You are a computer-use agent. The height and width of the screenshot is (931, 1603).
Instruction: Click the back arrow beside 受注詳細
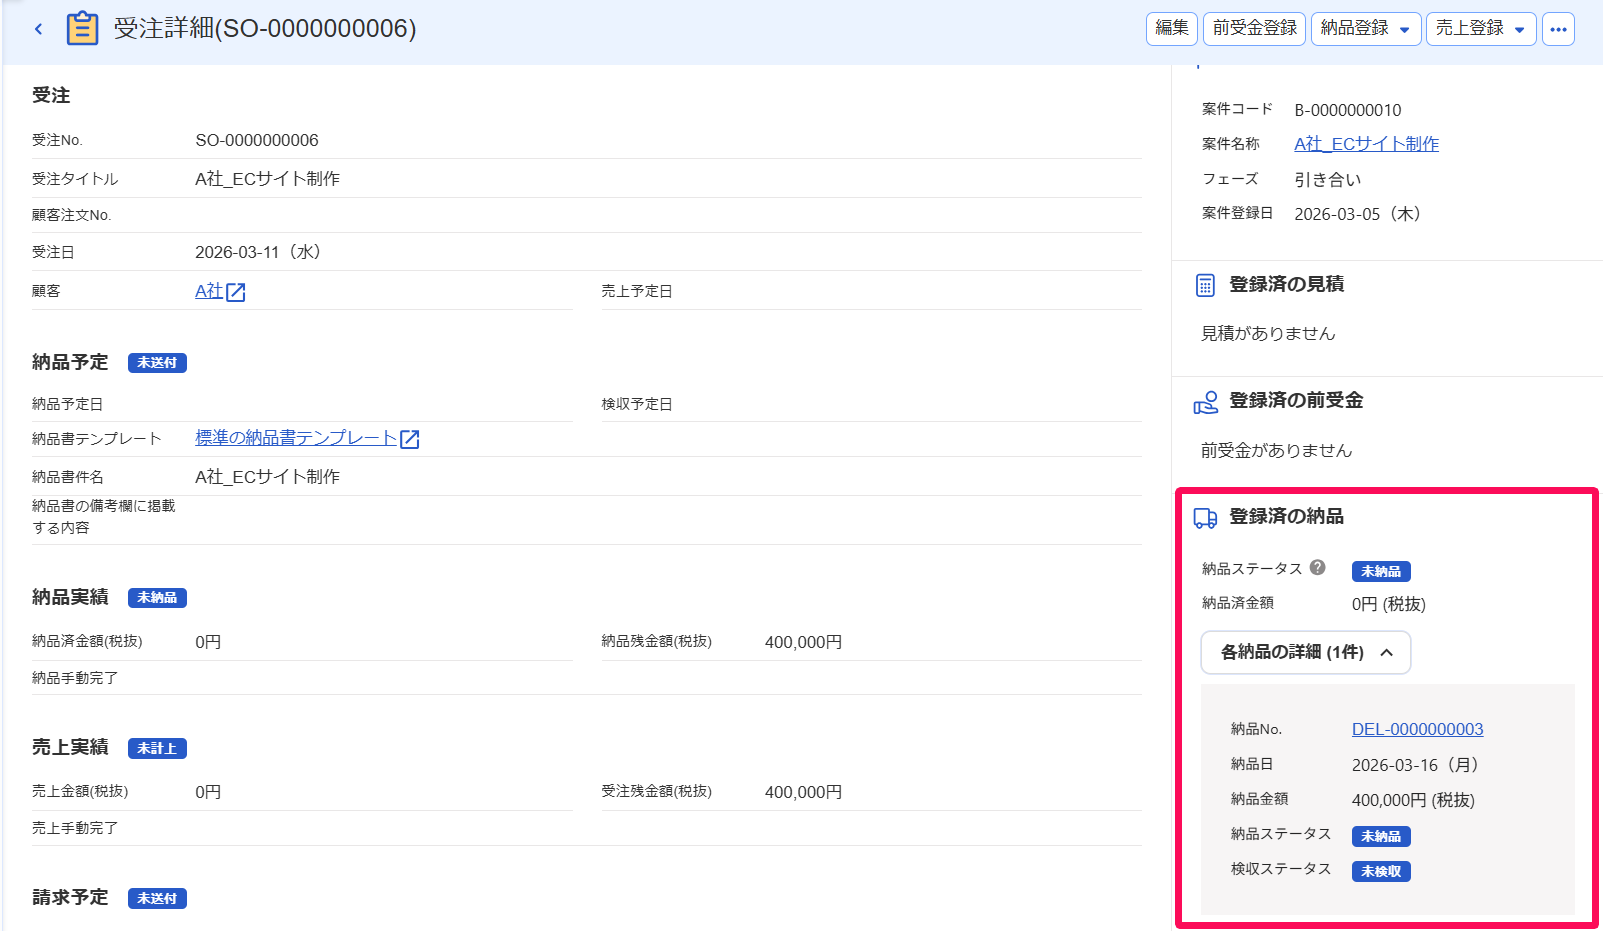38,29
